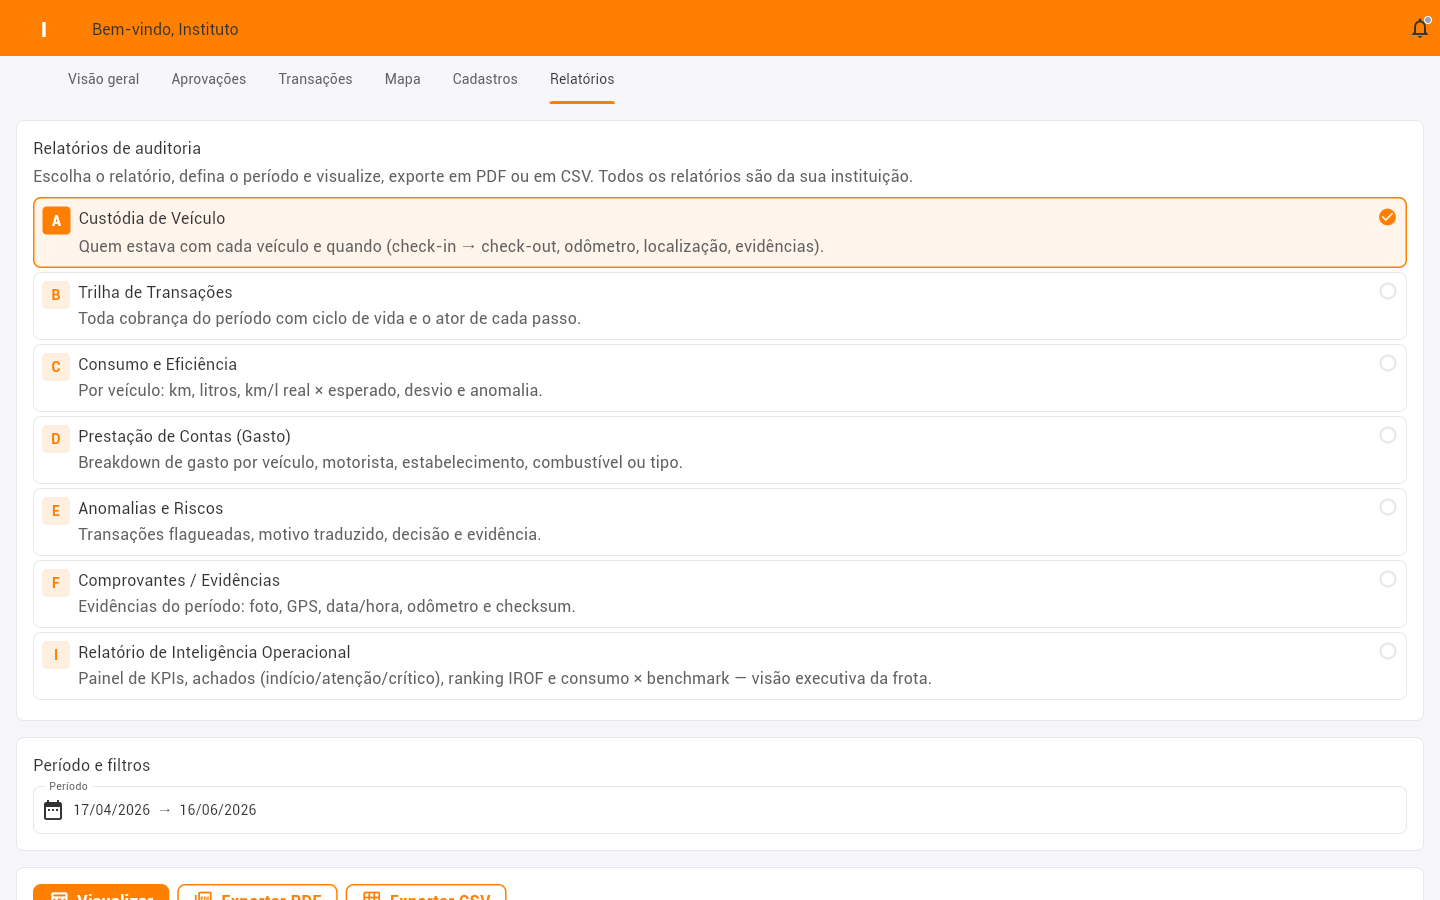This screenshot has width=1440, height=900.
Task: Switch to the Cadastros tab
Action: click(x=485, y=79)
